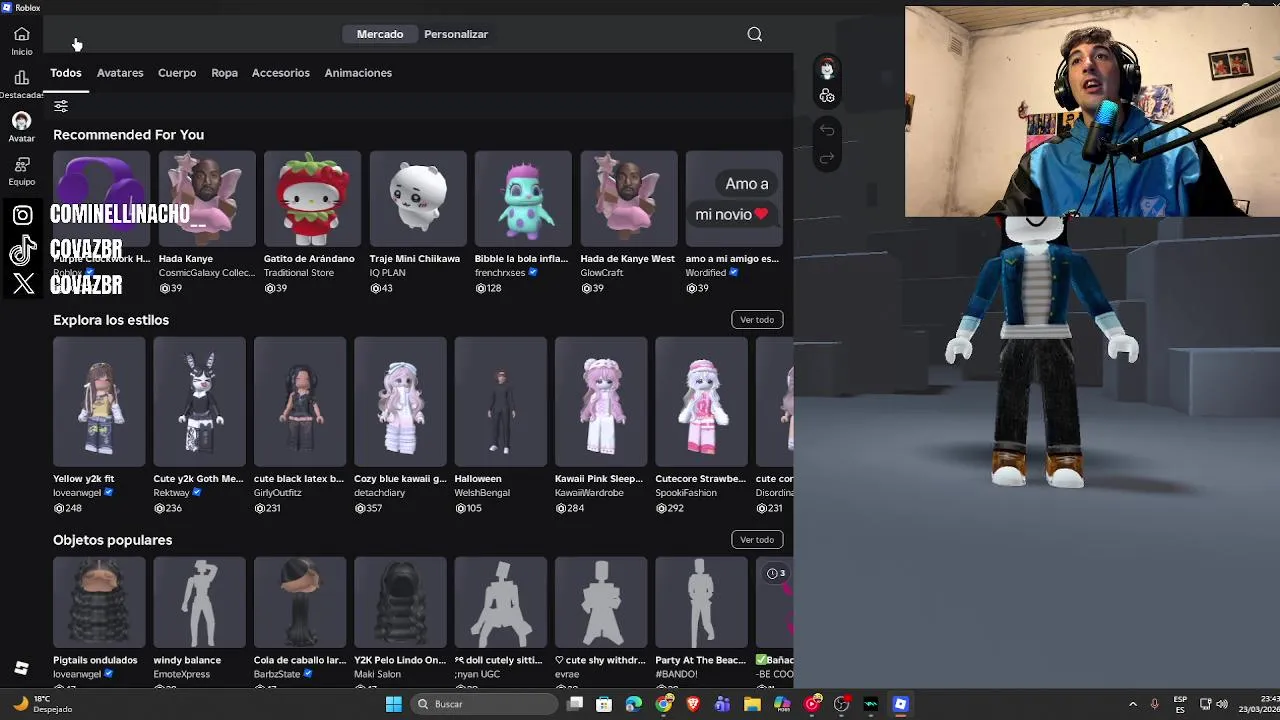Open the ESP language indicator
Viewport: 1280px width, 720px height.
click(1180, 704)
